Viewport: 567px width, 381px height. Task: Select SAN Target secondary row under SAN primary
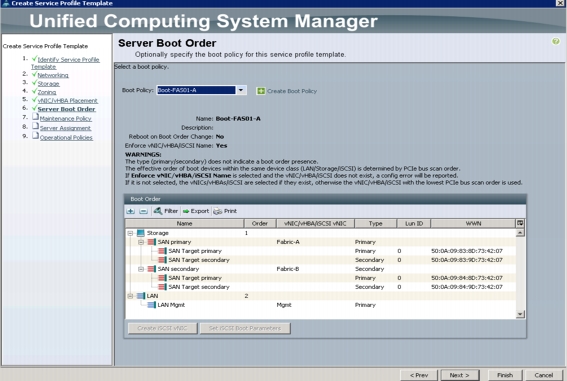click(x=320, y=260)
